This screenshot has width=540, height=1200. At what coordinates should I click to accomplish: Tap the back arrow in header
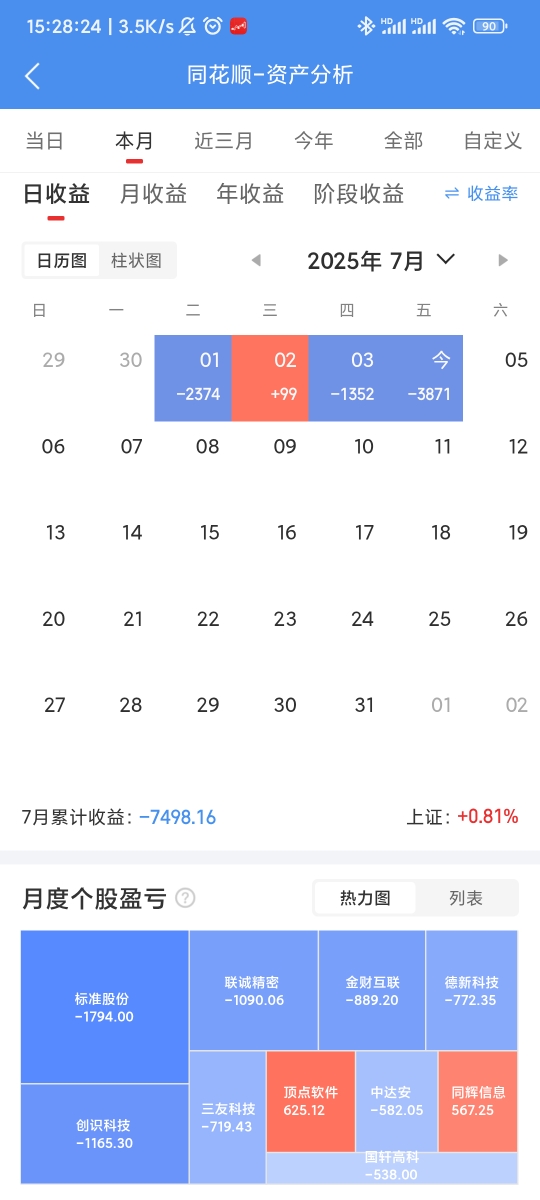(x=32, y=76)
